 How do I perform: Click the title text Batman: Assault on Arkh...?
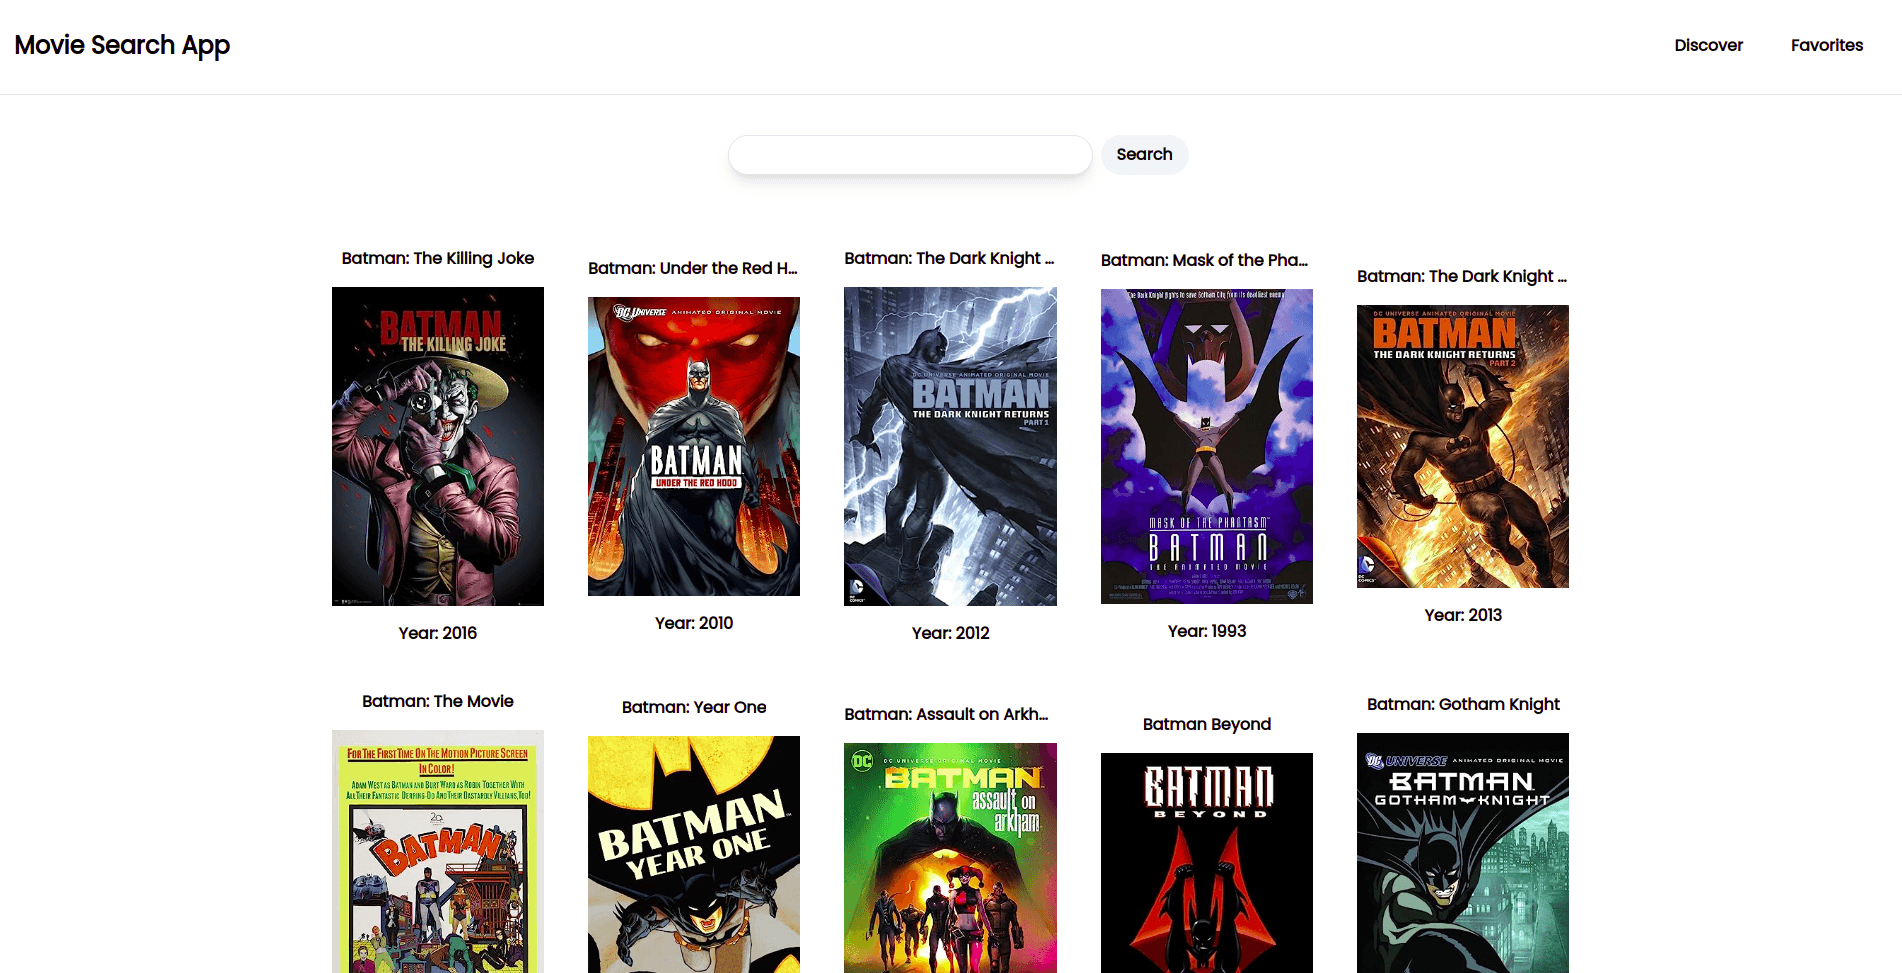pyautogui.click(x=946, y=714)
